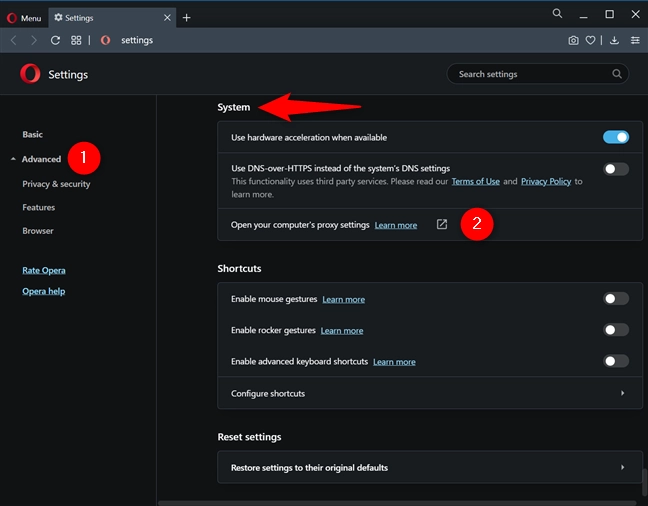Click Learn more for advanced keyboard shortcuts
The image size is (648, 506).
[x=394, y=362]
